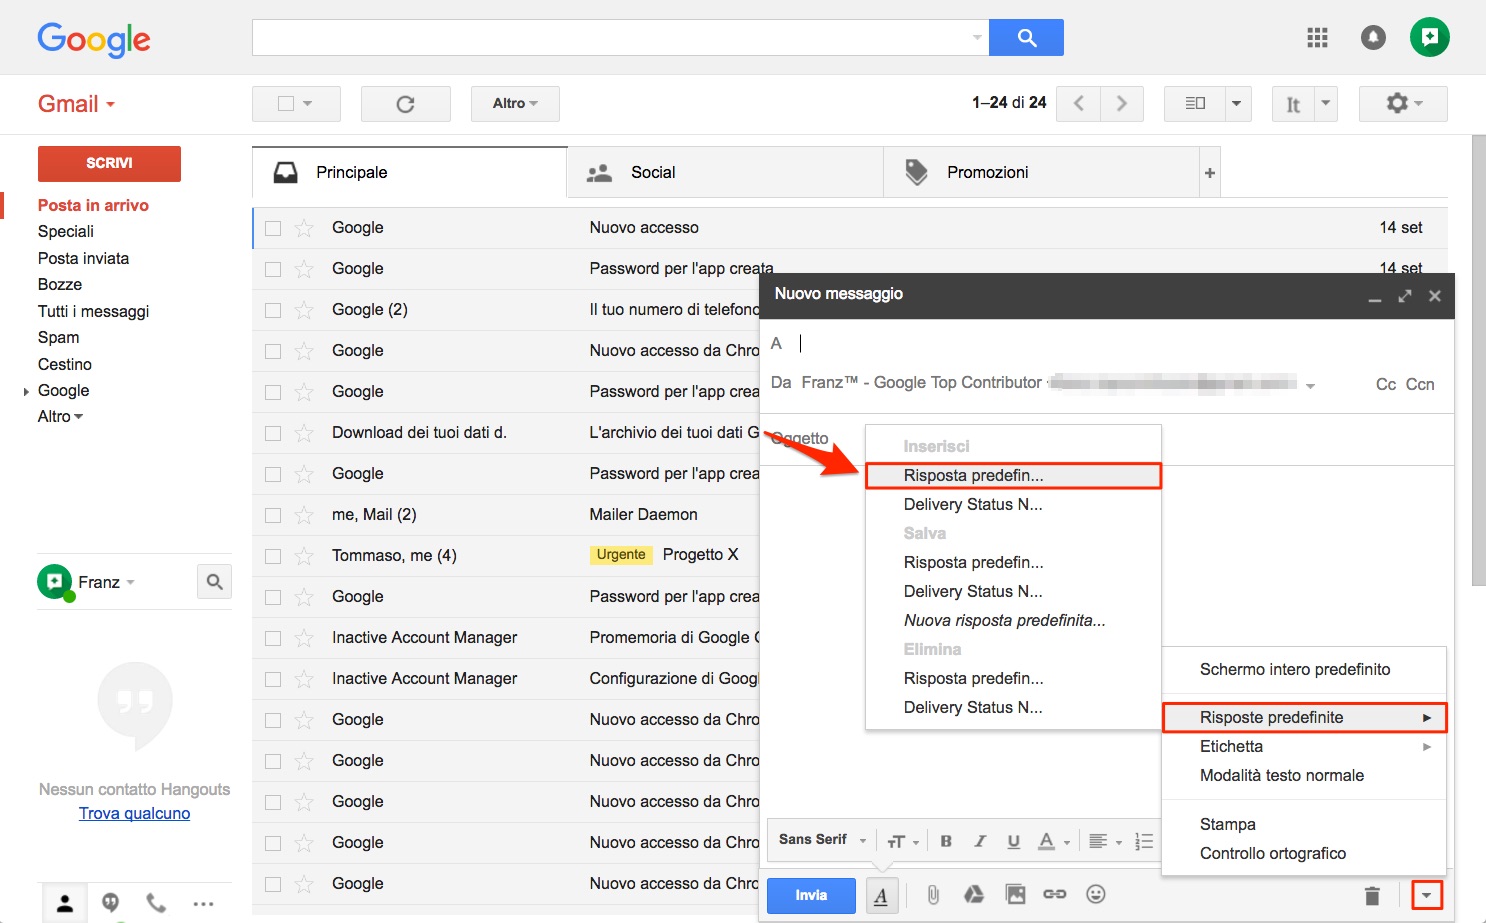This screenshot has width=1486, height=923.
Task: Expand 'Altro' in the left sidebar
Action: pos(60,417)
